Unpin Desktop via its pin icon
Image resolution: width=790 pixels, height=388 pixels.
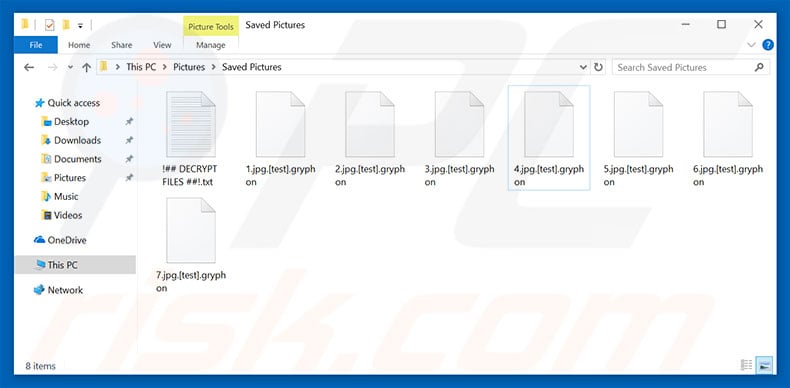pyautogui.click(x=129, y=121)
